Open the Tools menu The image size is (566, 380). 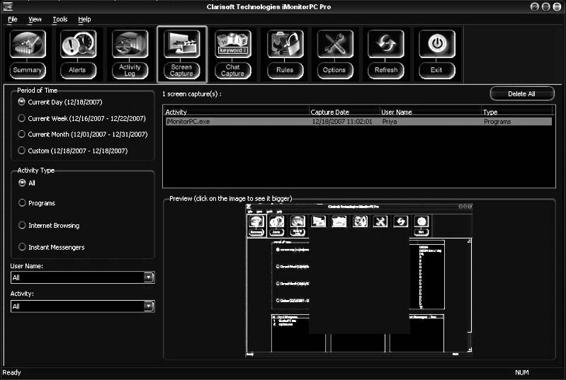click(60, 19)
